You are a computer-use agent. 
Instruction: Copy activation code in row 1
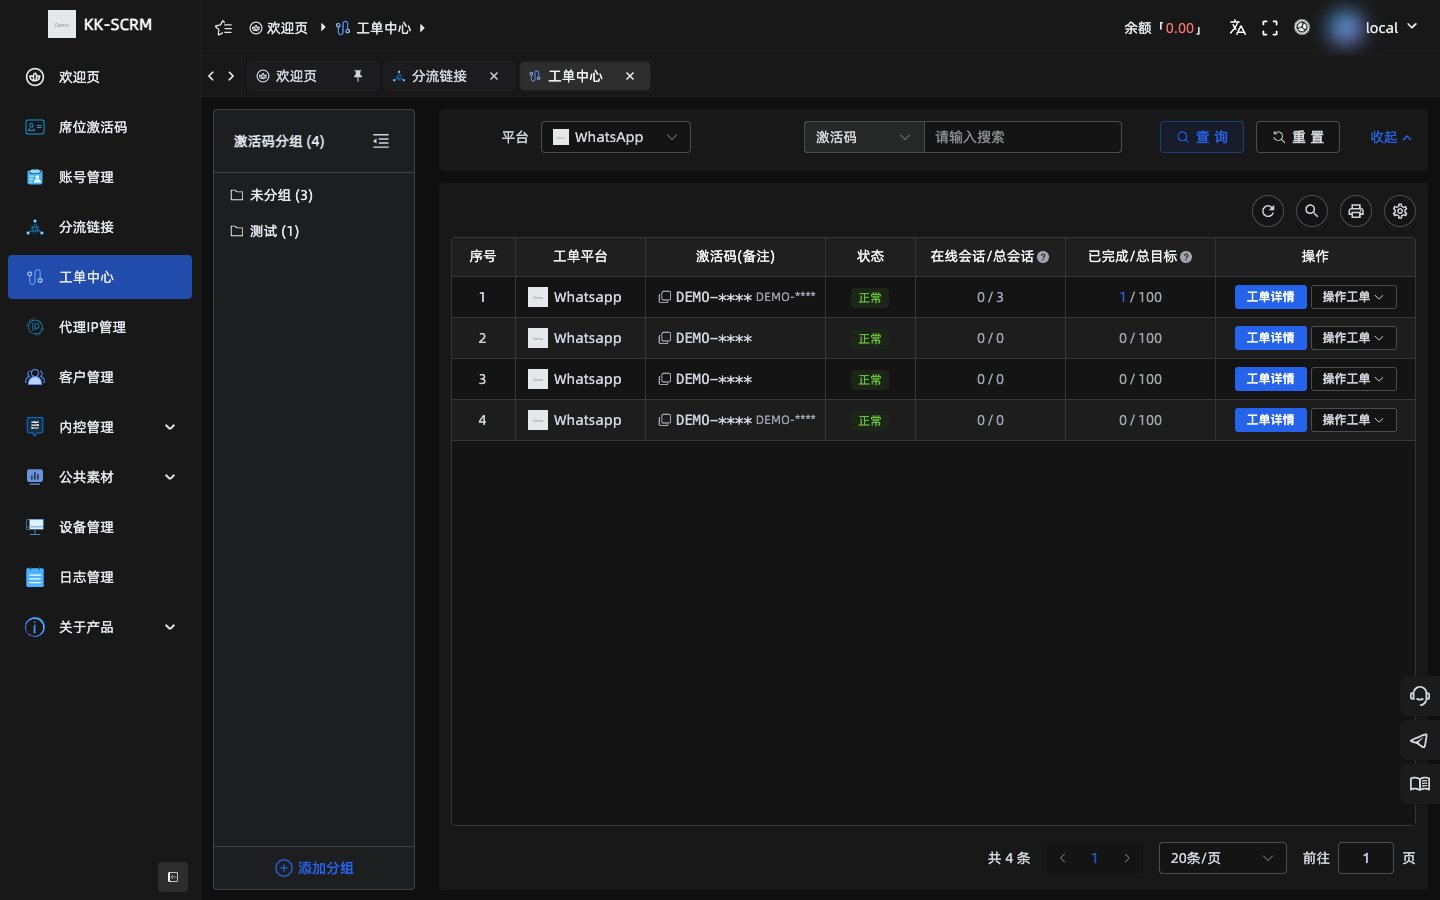point(664,297)
